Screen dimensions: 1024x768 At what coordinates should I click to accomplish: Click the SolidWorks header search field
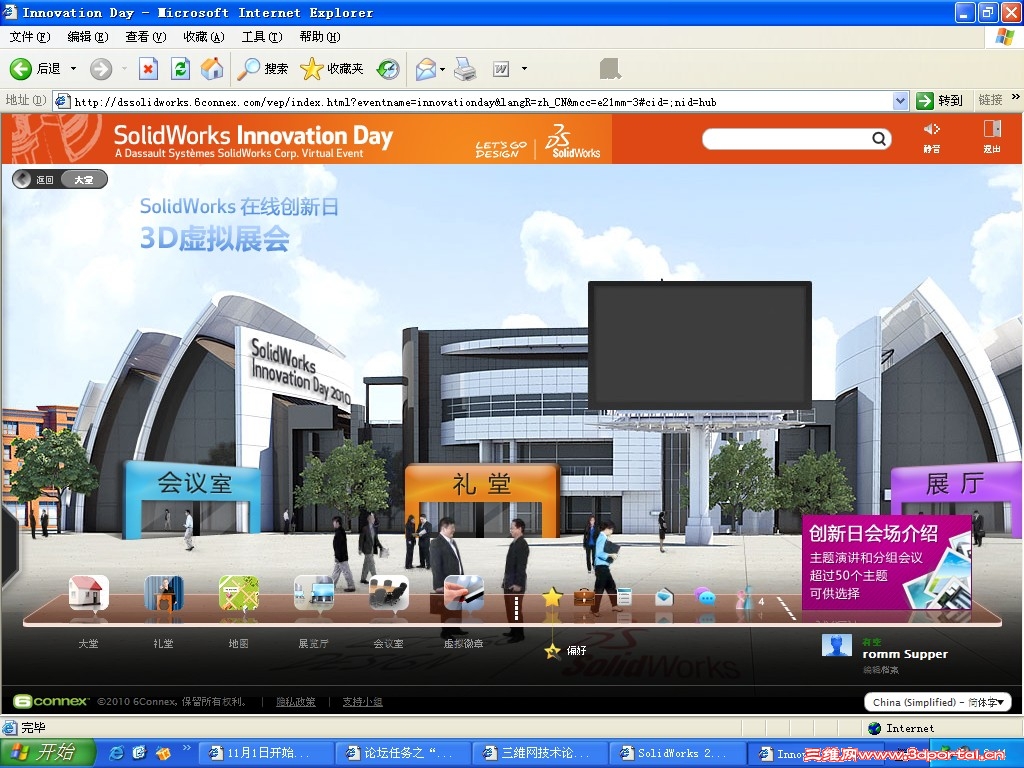coord(788,138)
